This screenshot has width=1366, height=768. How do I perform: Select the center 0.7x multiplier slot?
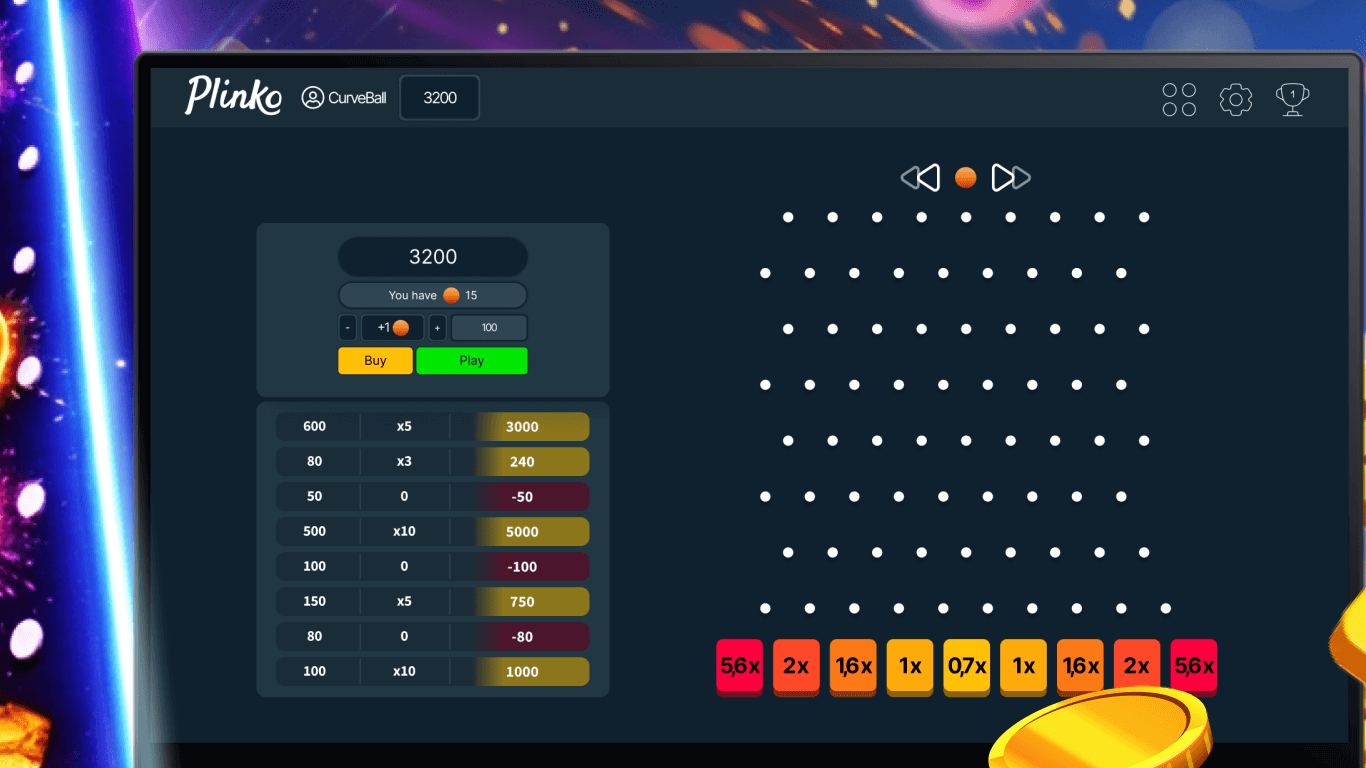[x=966, y=667]
